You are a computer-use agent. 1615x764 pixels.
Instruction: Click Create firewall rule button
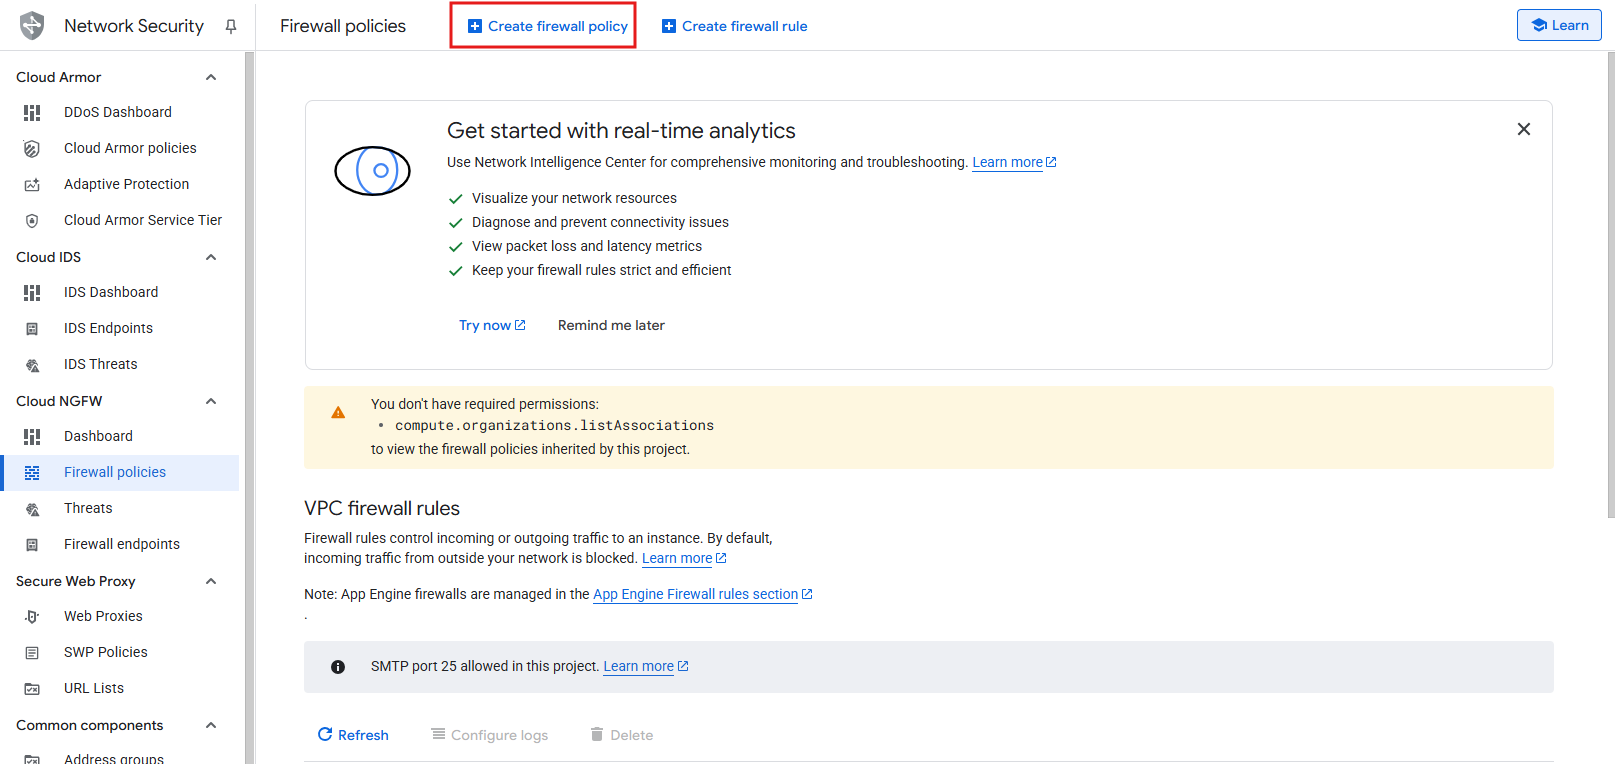[x=735, y=26]
